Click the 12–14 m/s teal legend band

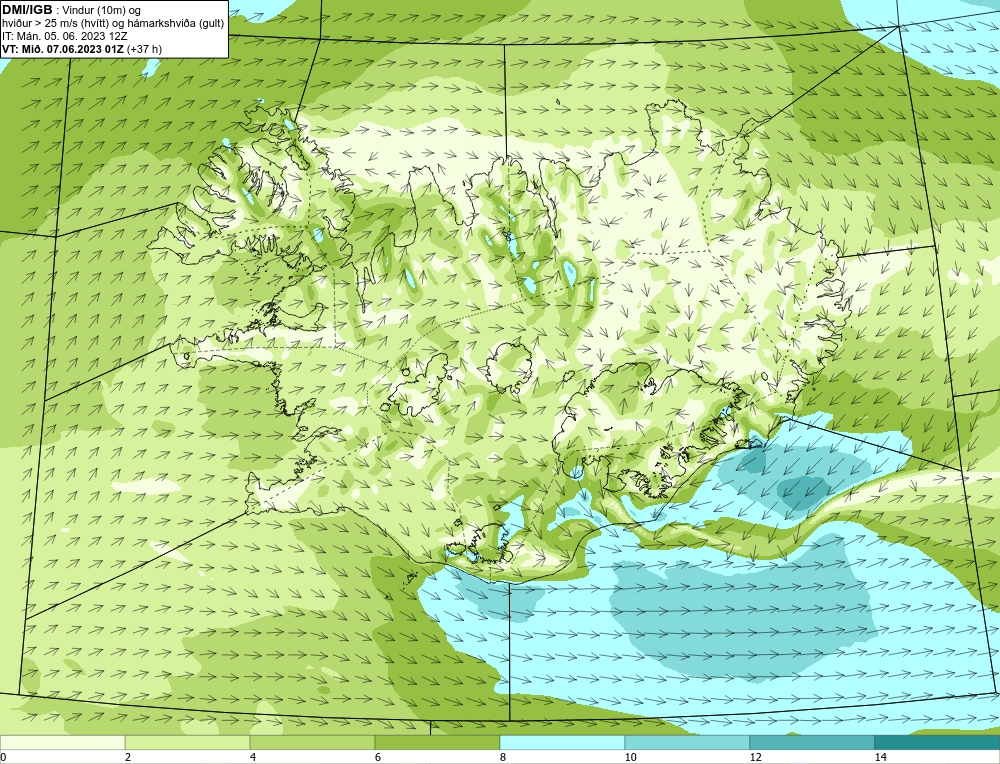(x=812, y=742)
